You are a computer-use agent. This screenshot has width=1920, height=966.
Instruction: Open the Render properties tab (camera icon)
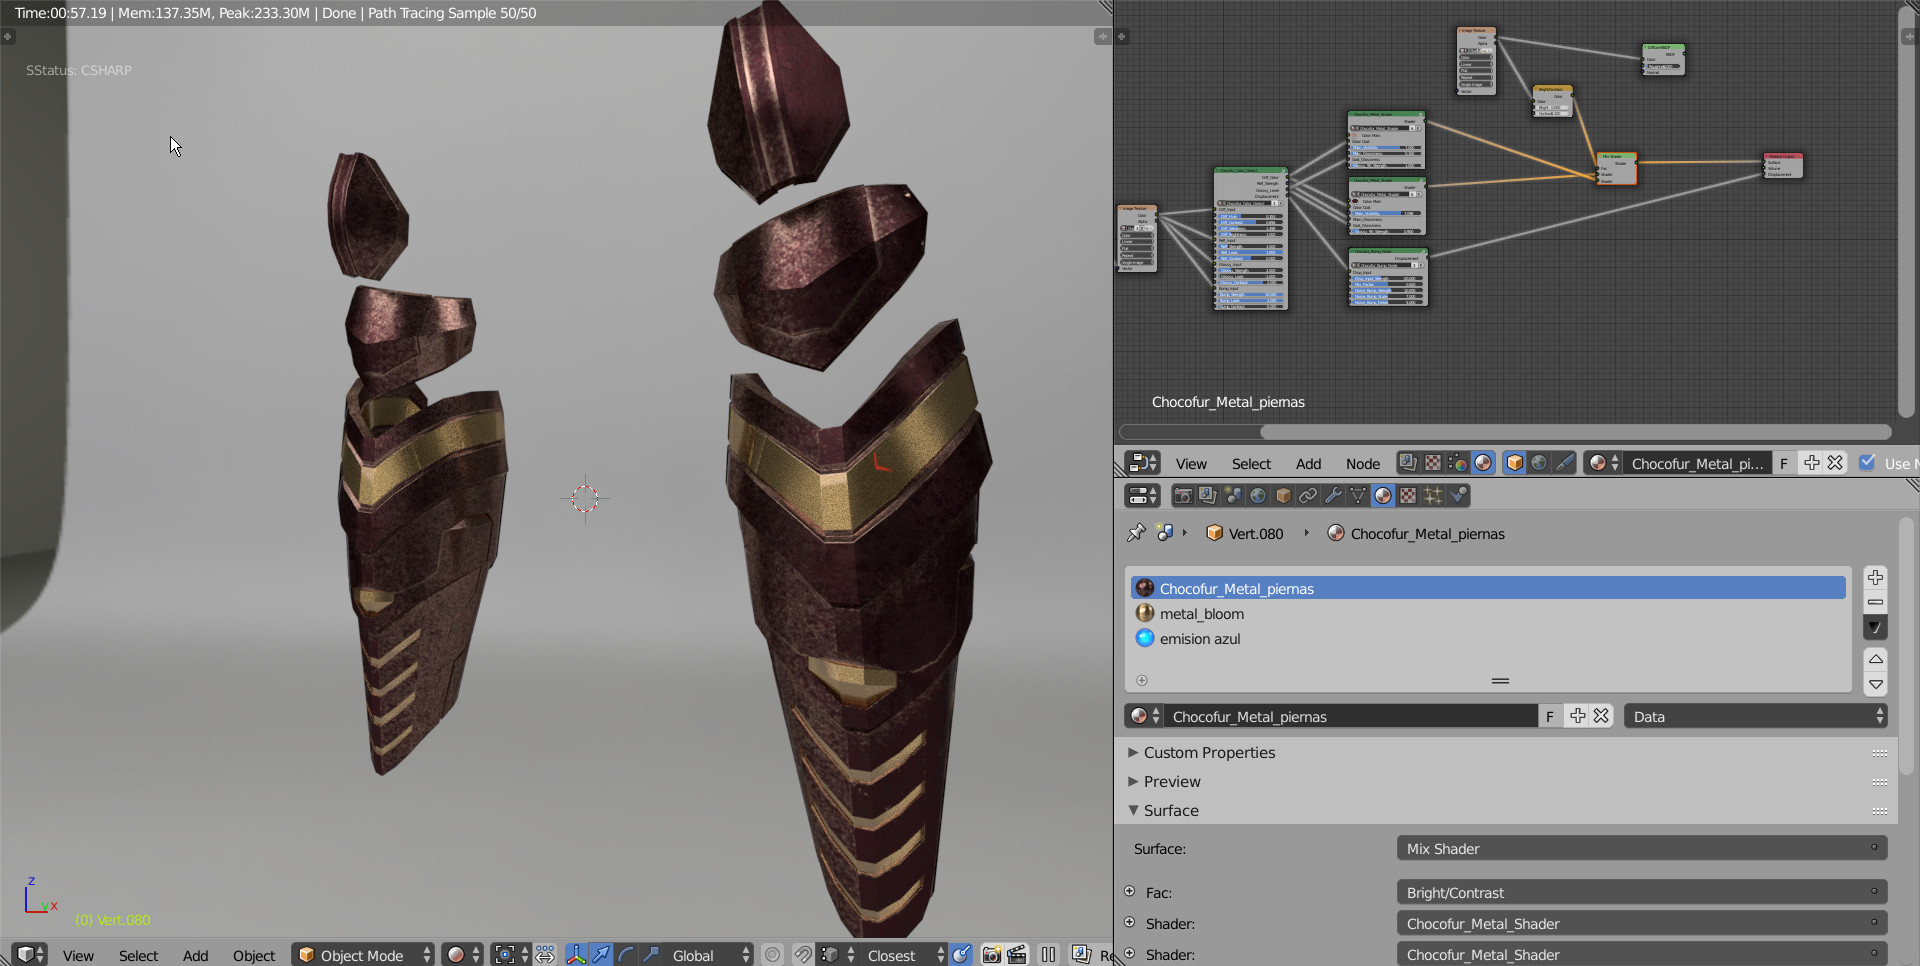[1183, 496]
